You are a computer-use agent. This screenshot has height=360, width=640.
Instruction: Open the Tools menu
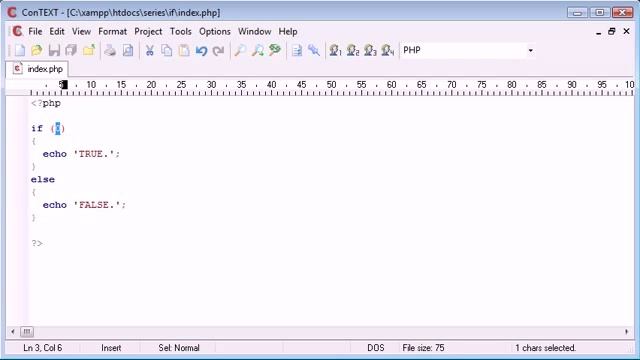click(180, 31)
